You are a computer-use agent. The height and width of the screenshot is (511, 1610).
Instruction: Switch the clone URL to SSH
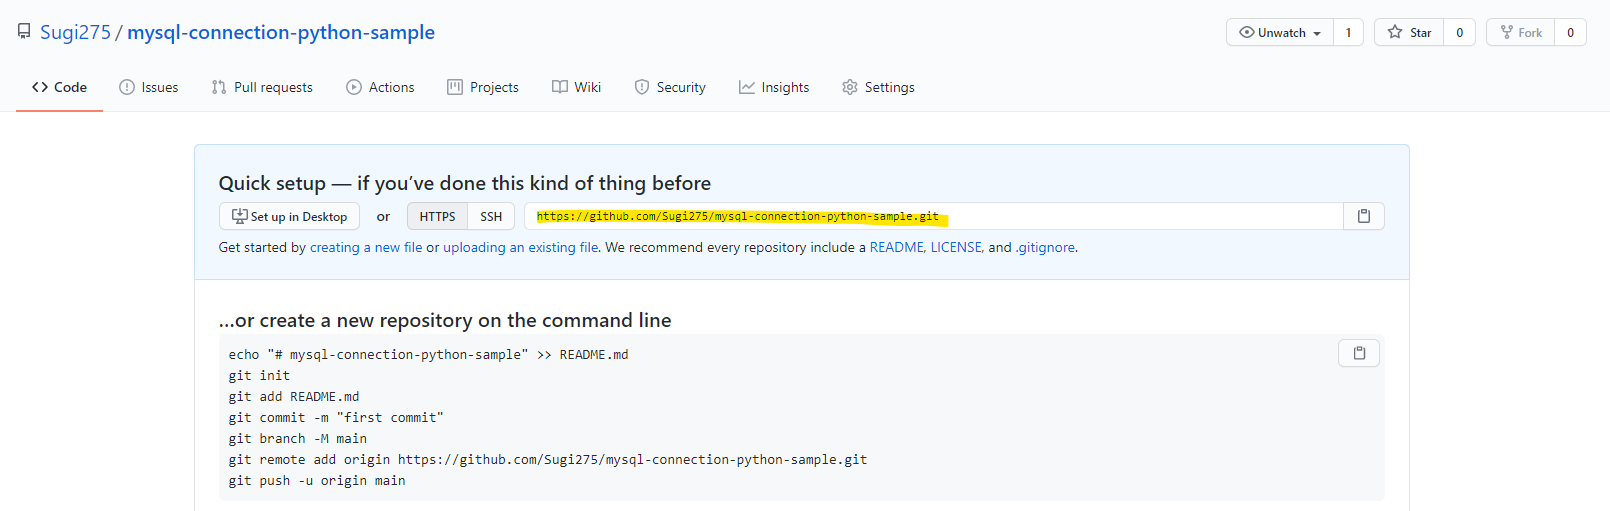pos(491,216)
